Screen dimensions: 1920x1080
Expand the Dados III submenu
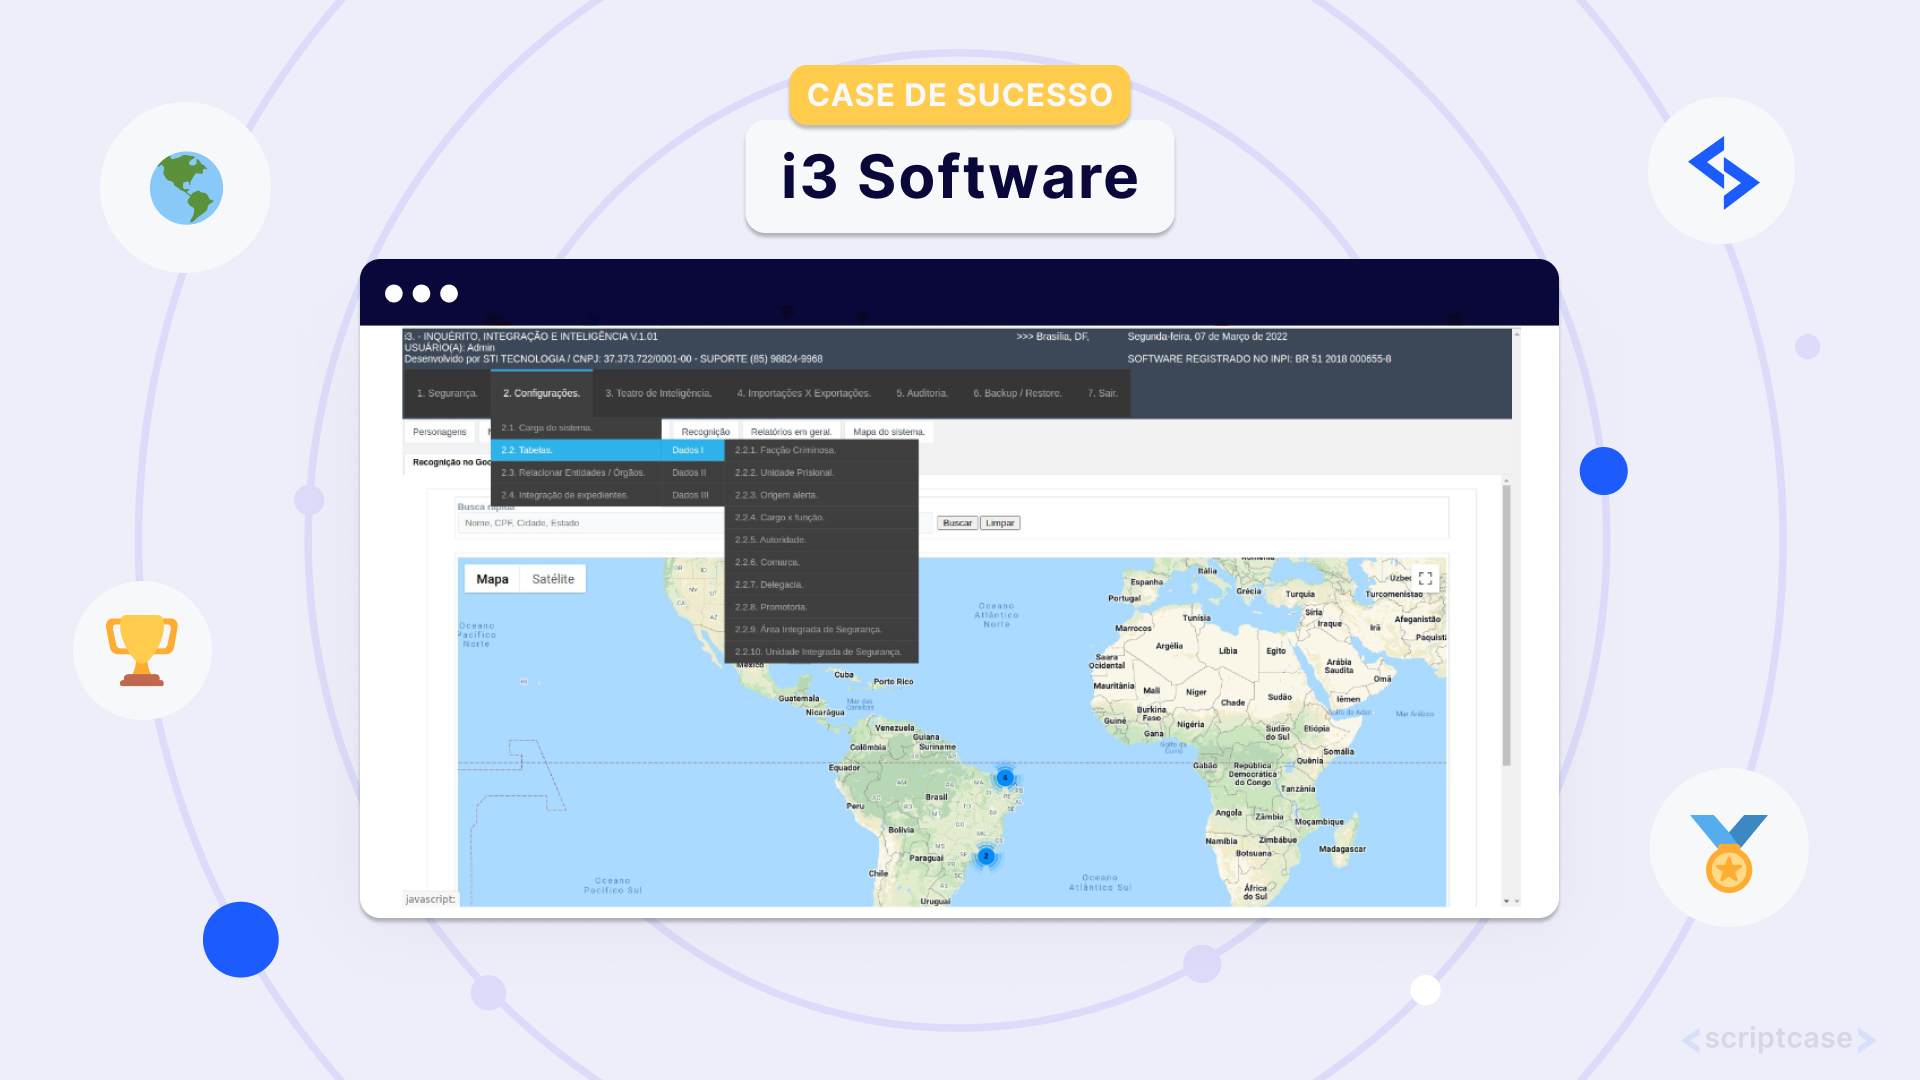tap(693, 495)
